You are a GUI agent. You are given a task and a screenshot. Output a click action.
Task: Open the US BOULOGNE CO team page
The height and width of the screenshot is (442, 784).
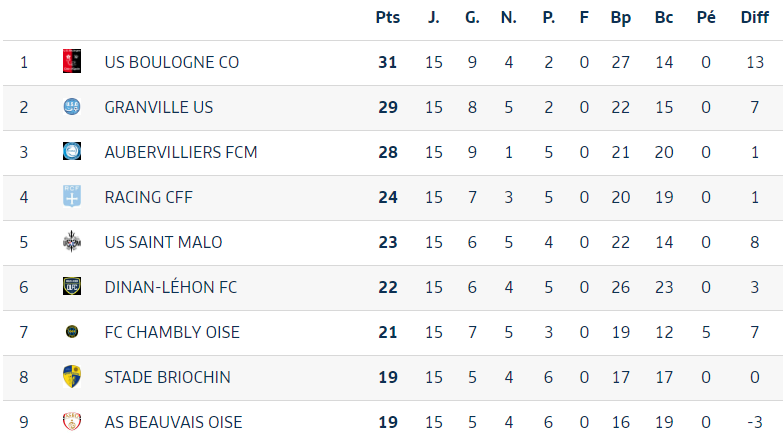(171, 62)
